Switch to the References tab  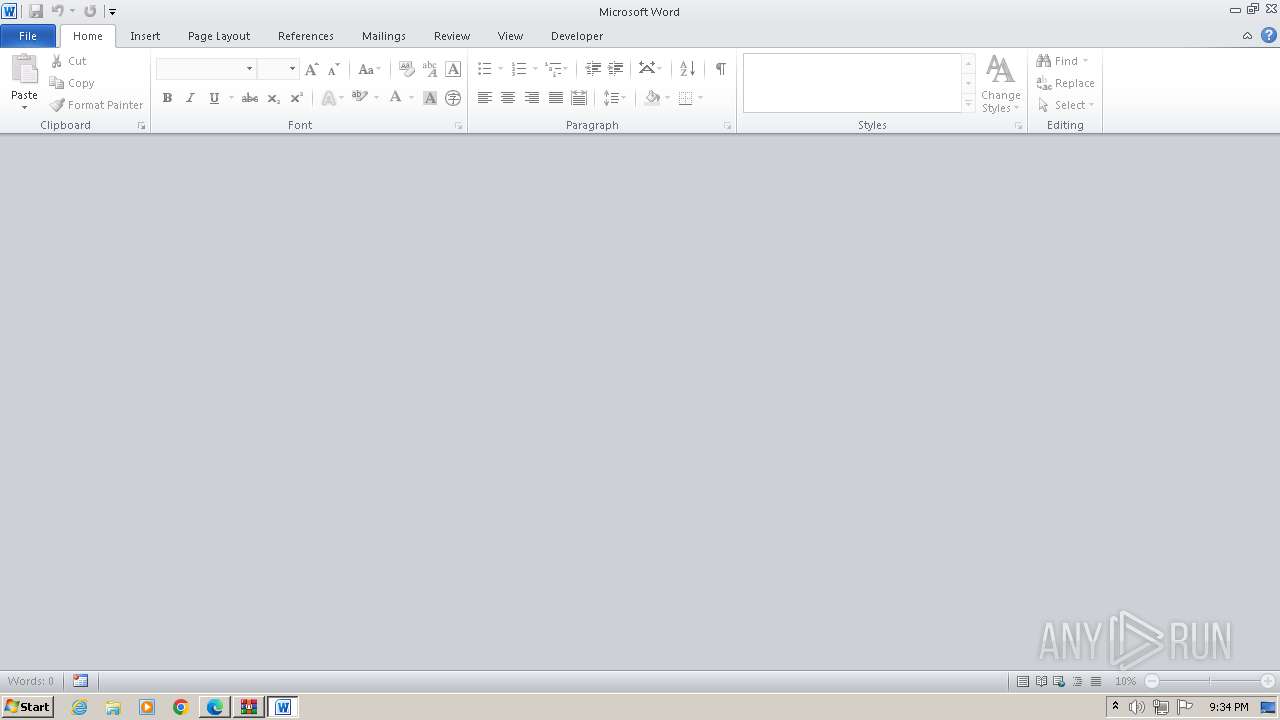[x=306, y=36]
